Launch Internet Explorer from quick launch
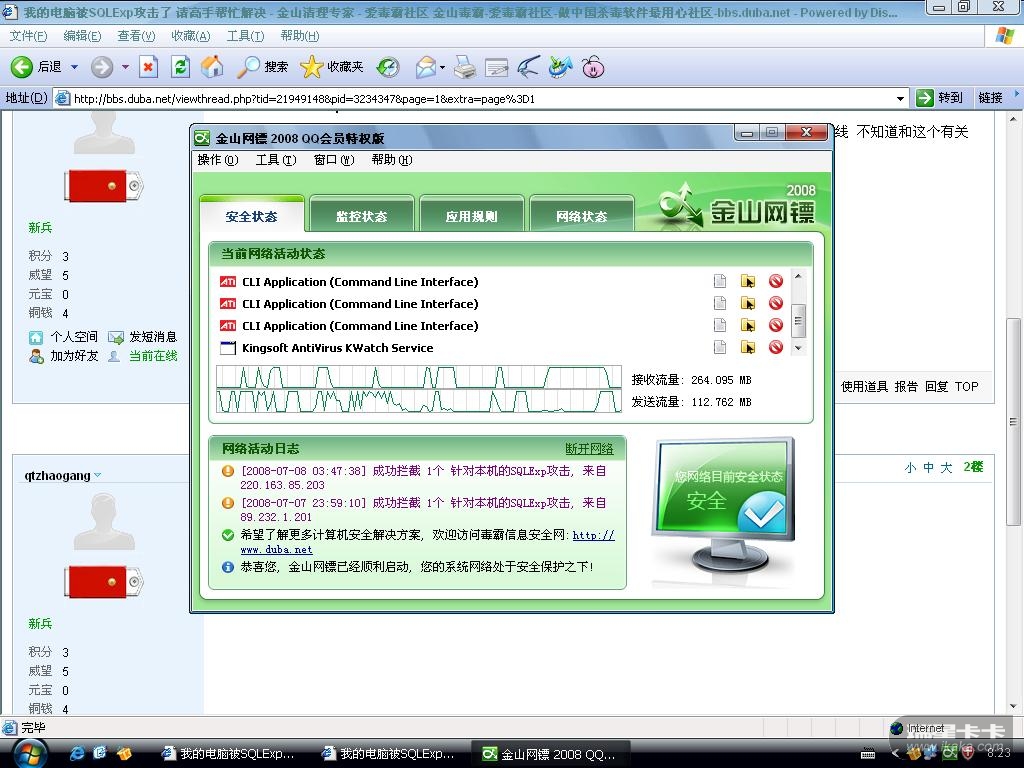1024x768 pixels. [77, 754]
